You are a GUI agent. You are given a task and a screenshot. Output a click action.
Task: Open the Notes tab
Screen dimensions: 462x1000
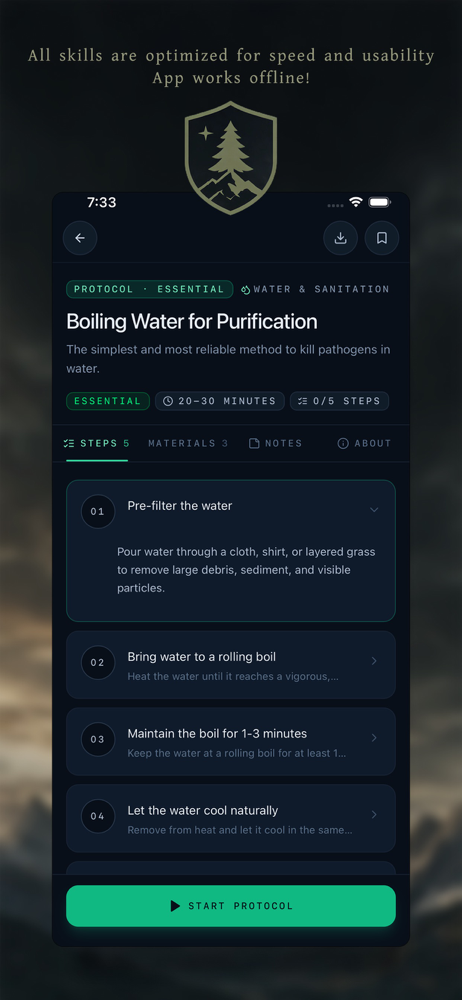[276, 443]
